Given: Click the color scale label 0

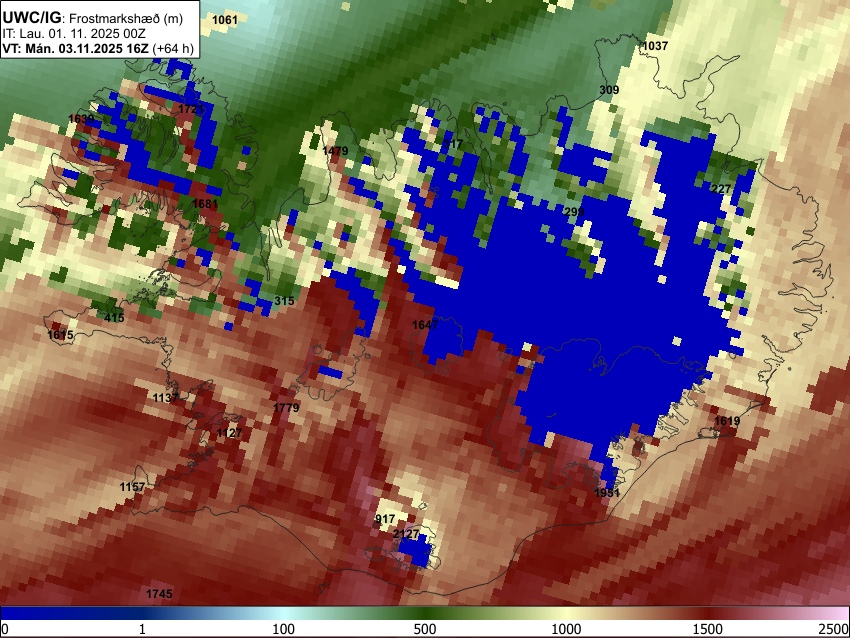Looking at the screenshot, I should [5, 629].
